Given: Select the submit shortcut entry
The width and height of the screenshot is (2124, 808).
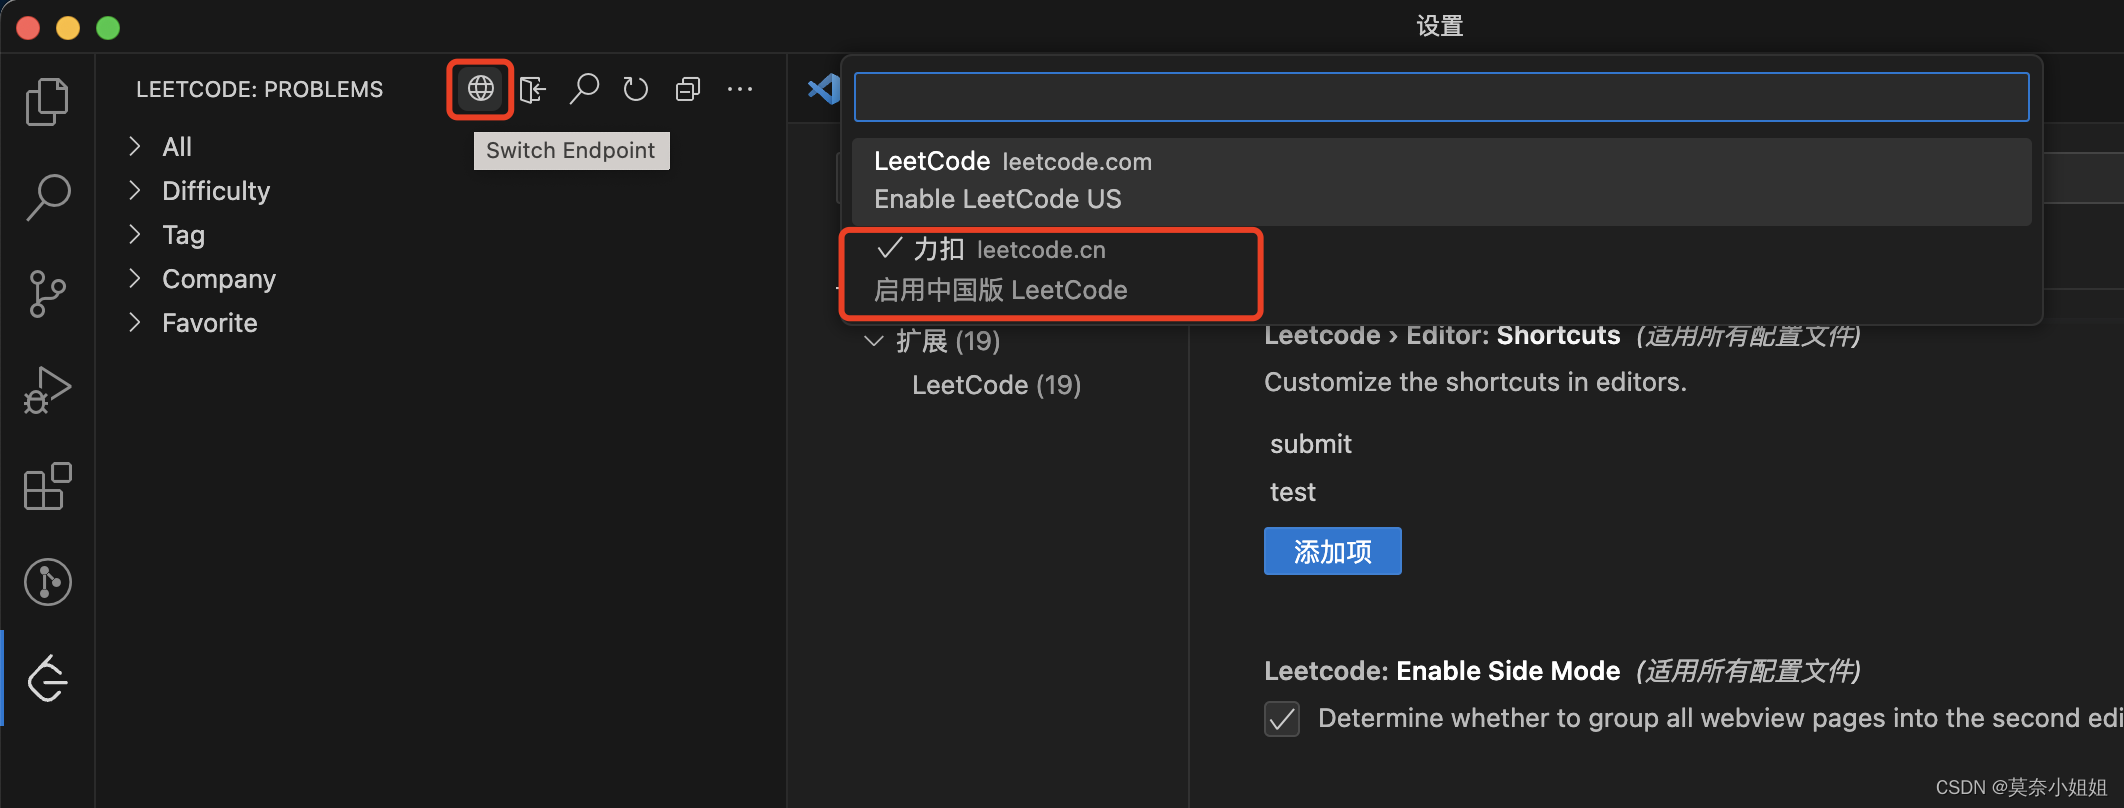Looking at the screenshot, I should click(x=1310, y=444).
